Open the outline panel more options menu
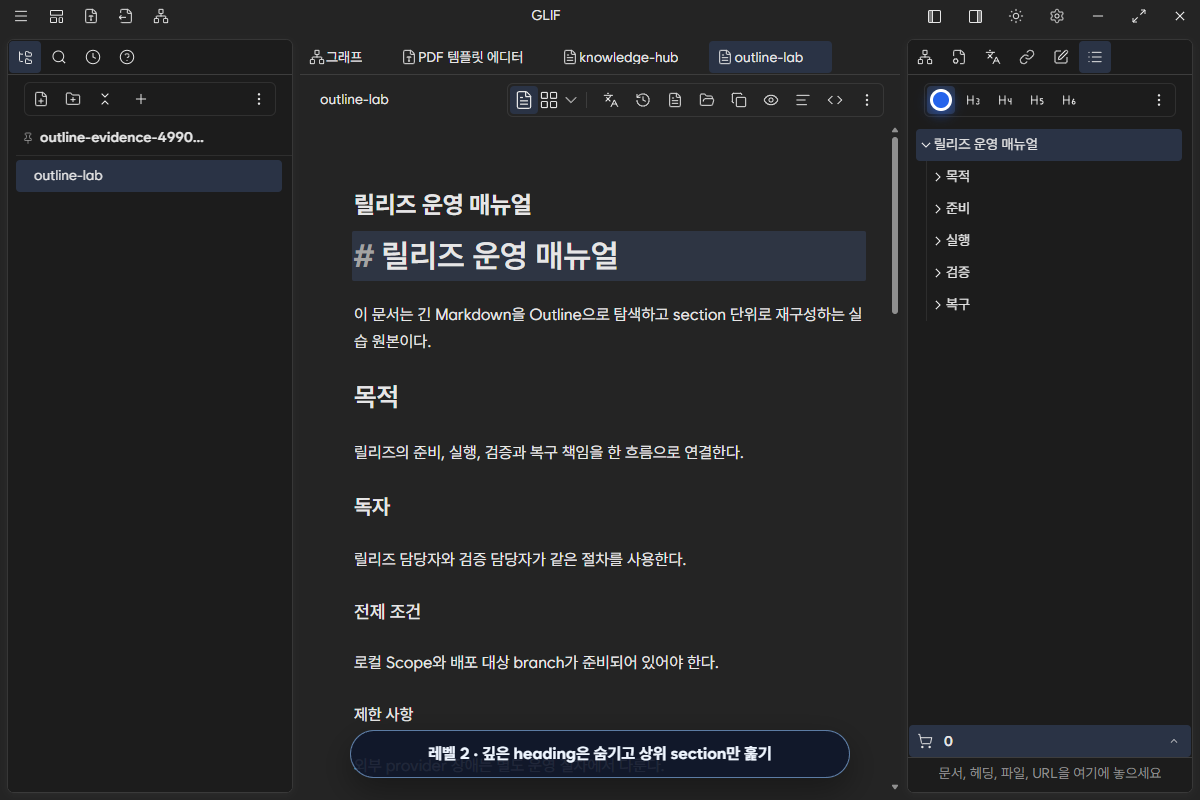The image size is (1200, 800). pyautogui.click(x=1159, y=100)
